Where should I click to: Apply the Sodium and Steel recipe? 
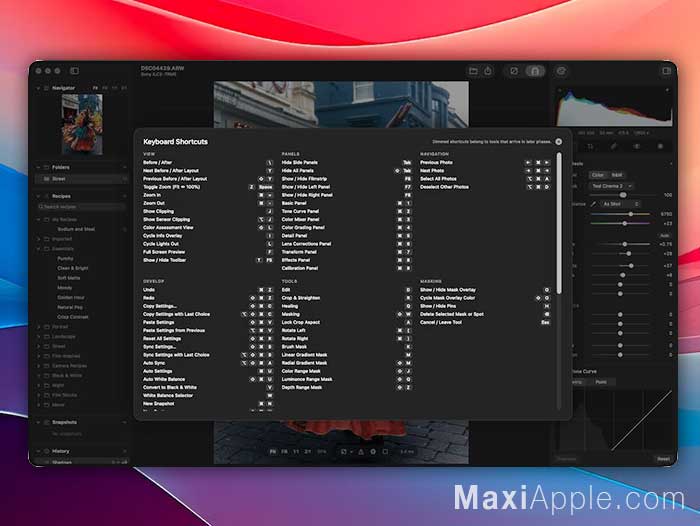coord(76,229)
